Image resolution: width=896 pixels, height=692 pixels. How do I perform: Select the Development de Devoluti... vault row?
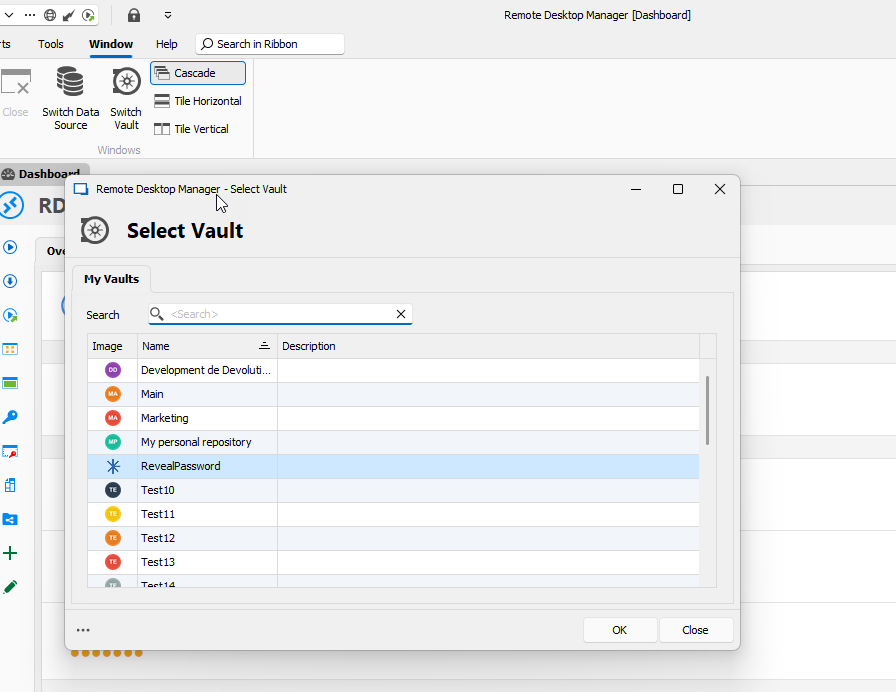pos(393,370)
